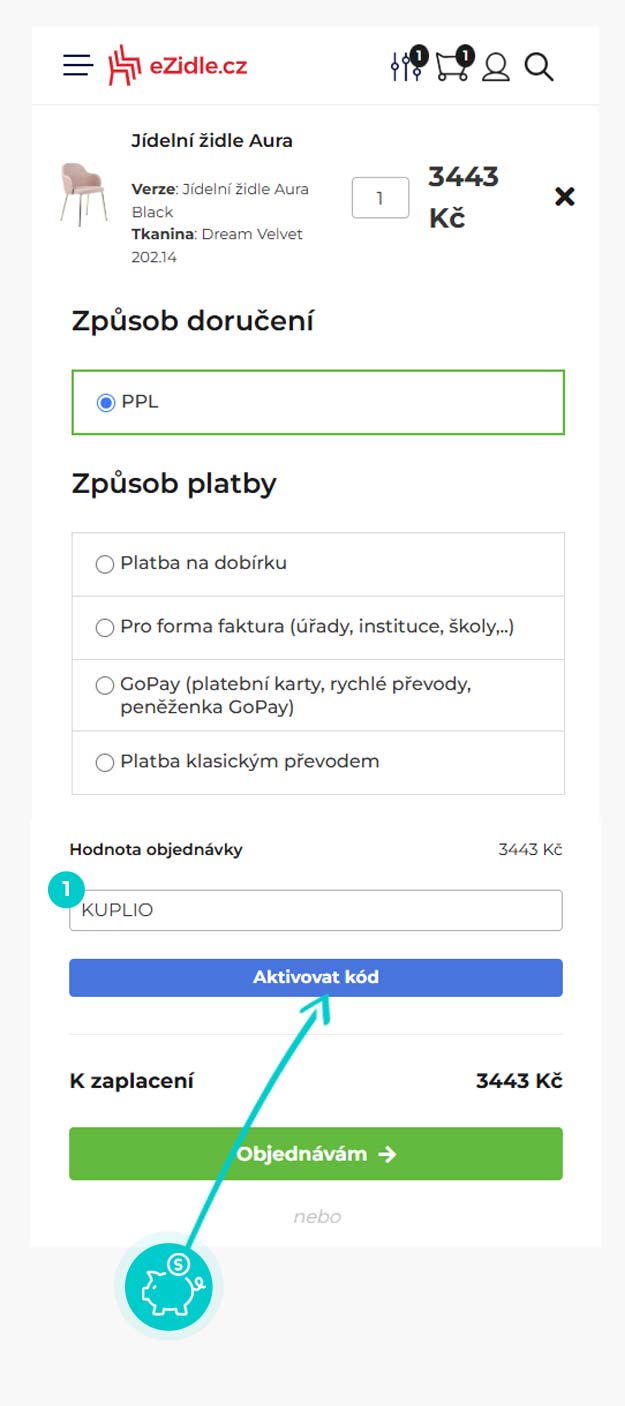Open the Jídelní židle Aura product title
The image size is (625, 1406).
(x=212, y=141)
